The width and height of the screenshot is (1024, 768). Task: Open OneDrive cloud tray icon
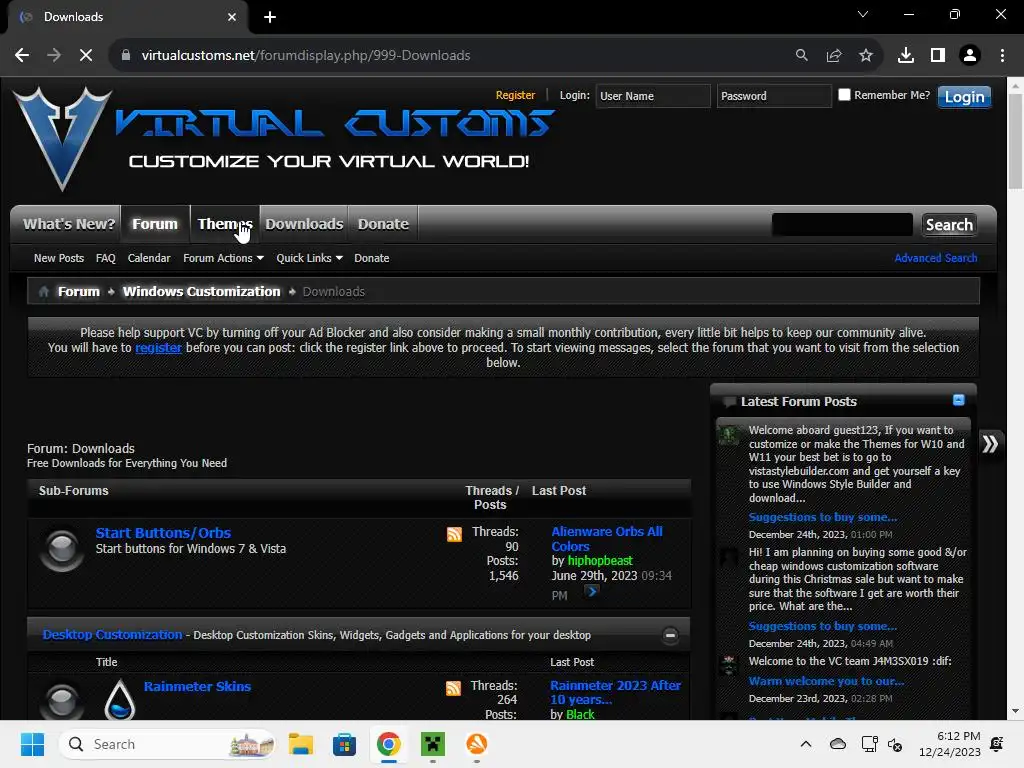pyautogui.click(x=838, y=744)
